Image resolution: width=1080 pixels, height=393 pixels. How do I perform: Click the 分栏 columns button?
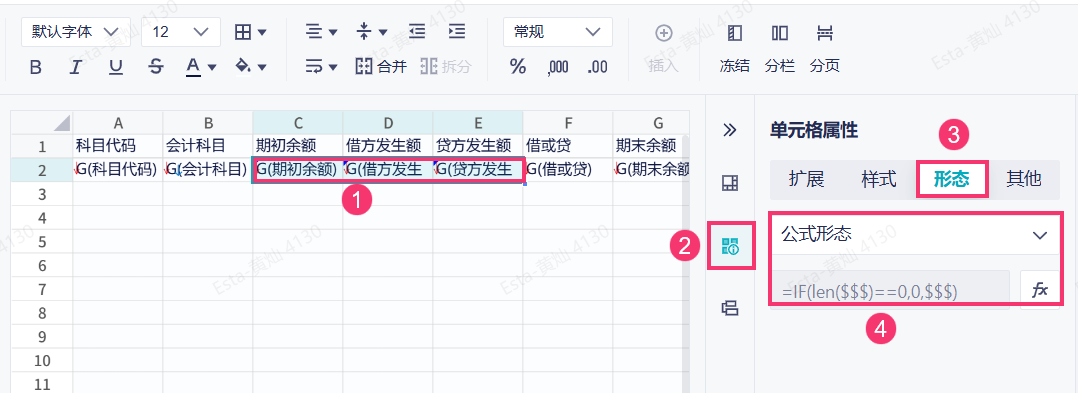pos(780,49)
